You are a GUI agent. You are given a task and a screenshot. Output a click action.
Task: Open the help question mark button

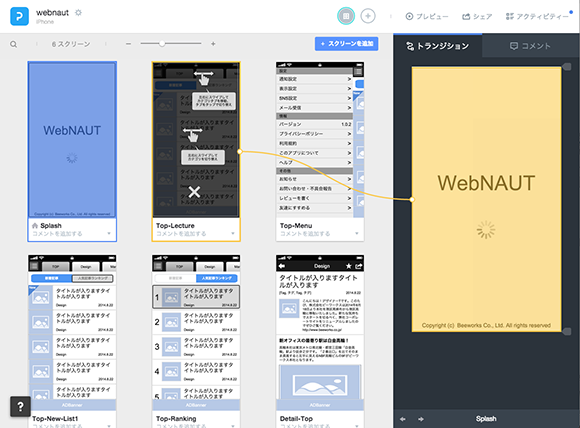(20, 407)
